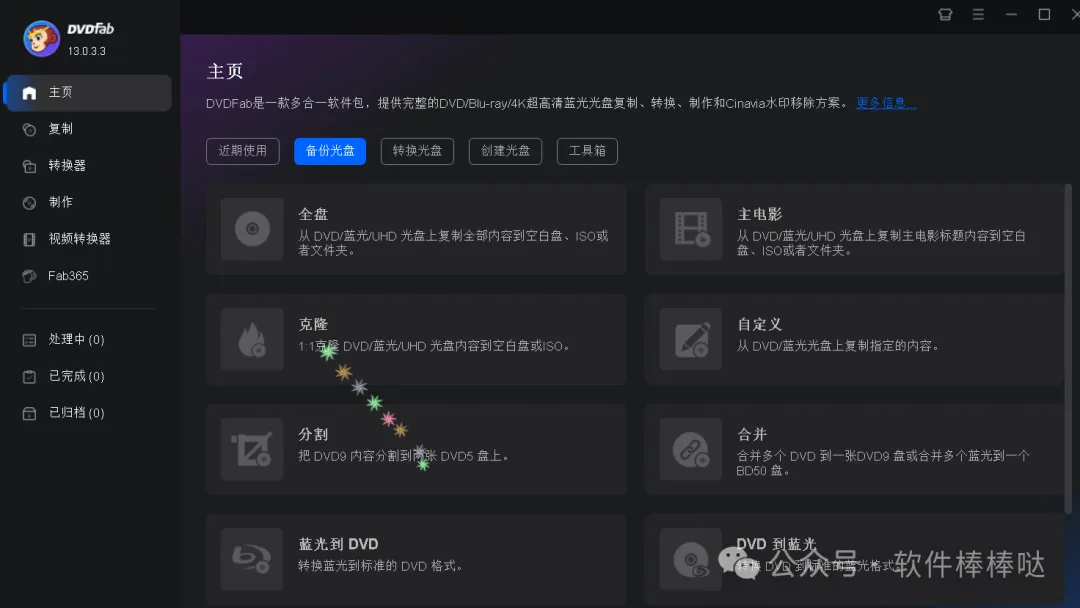Open the 克隆 card title
Viewport: 1080px width, 608px height.
click(x=313, y=324)
